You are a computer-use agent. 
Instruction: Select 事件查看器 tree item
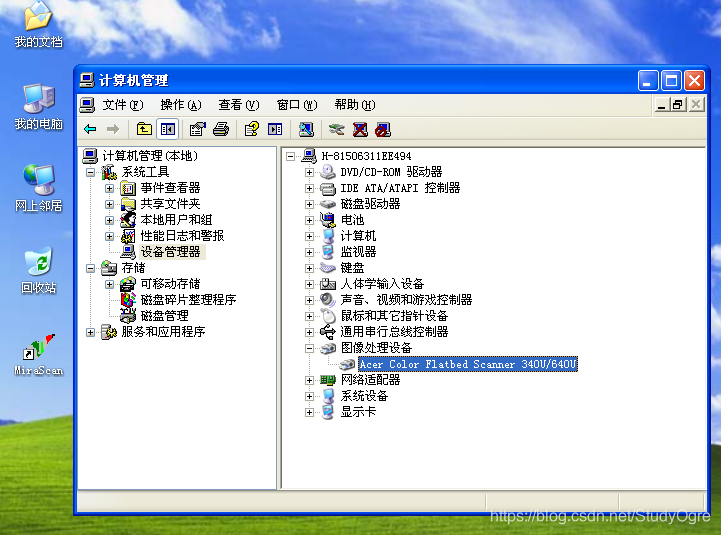171,188
